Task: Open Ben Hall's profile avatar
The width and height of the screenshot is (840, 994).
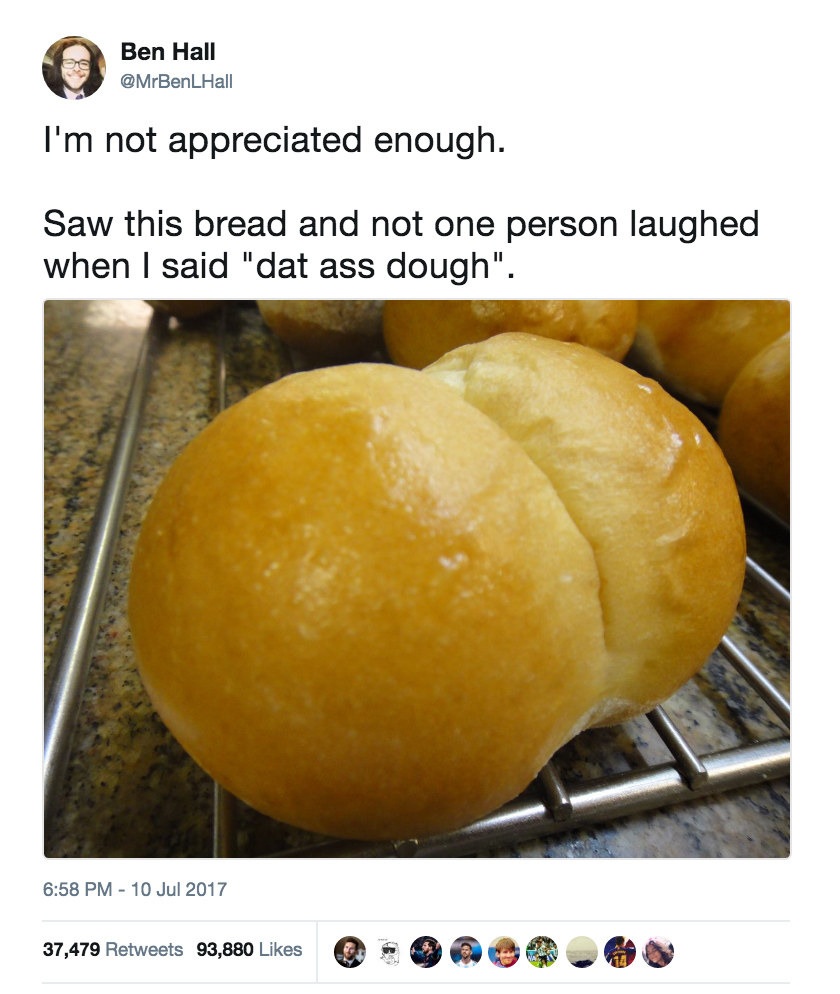Action: [x=74, y=68]
